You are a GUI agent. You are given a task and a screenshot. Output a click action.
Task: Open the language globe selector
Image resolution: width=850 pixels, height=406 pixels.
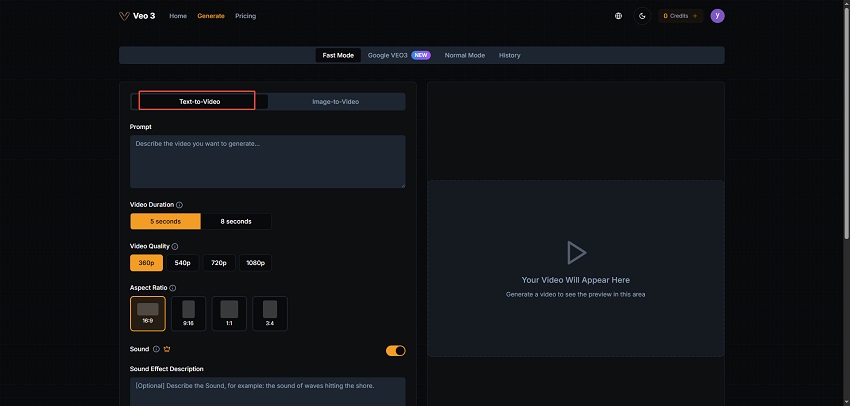tap(619, 16)
